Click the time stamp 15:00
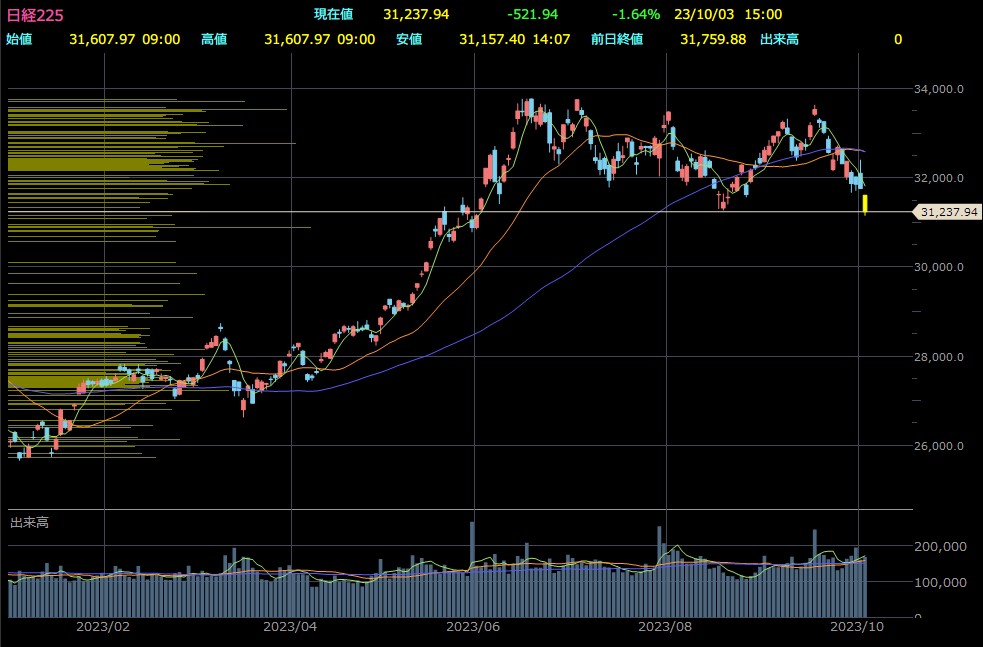Viewport: 983px width, 647px height. 764,14
